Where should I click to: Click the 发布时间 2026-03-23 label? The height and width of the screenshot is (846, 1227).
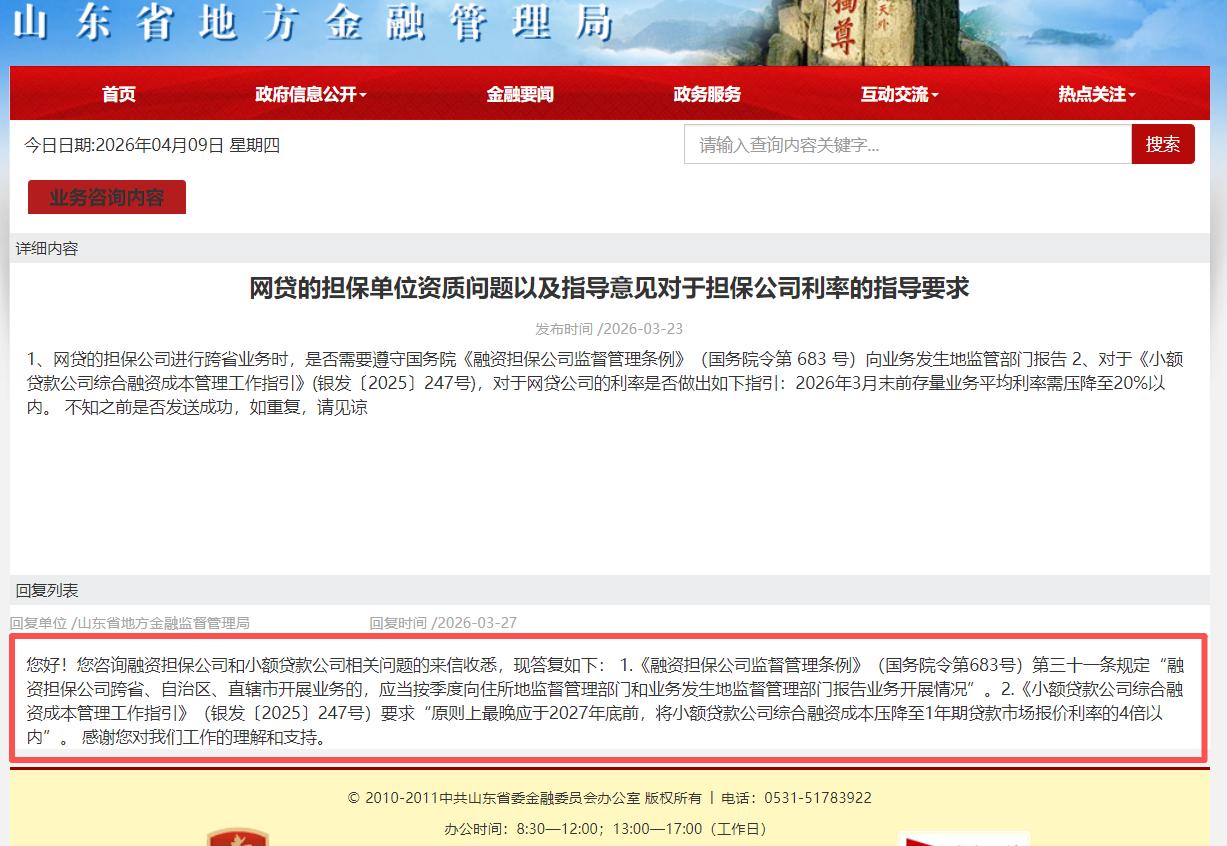[x=609, y=328]
